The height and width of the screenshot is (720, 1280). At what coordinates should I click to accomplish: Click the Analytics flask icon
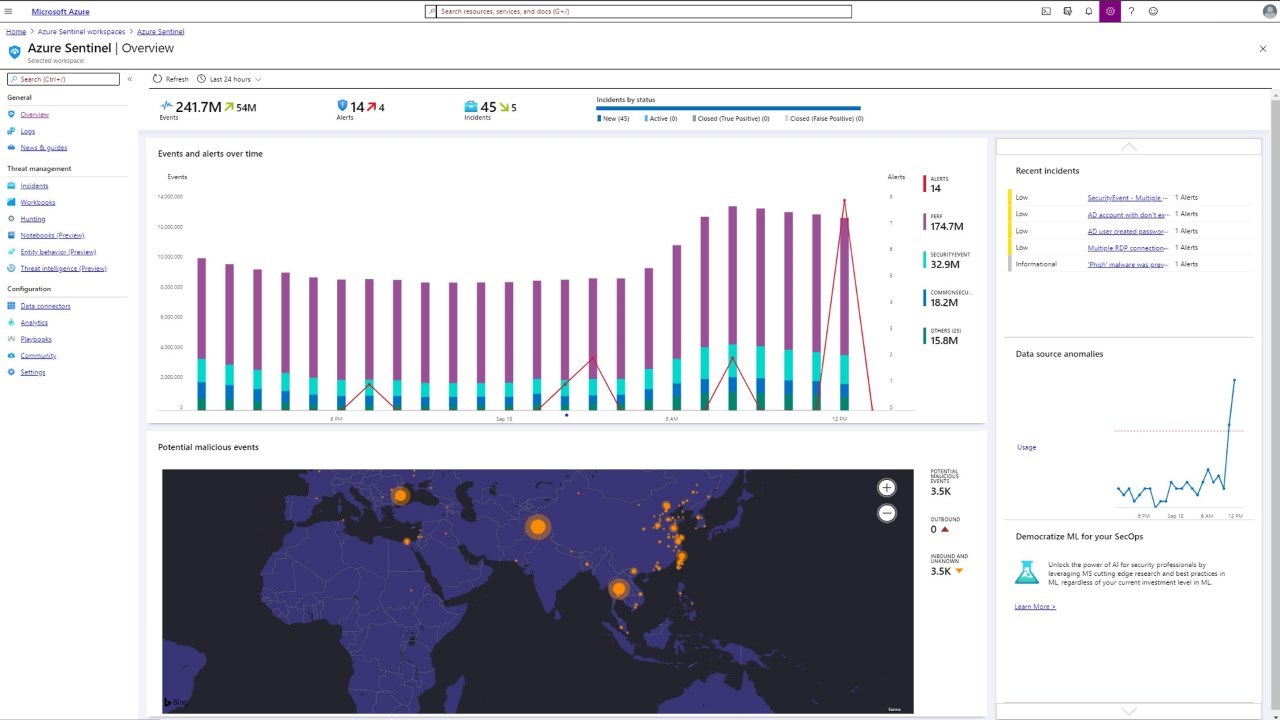12,323
